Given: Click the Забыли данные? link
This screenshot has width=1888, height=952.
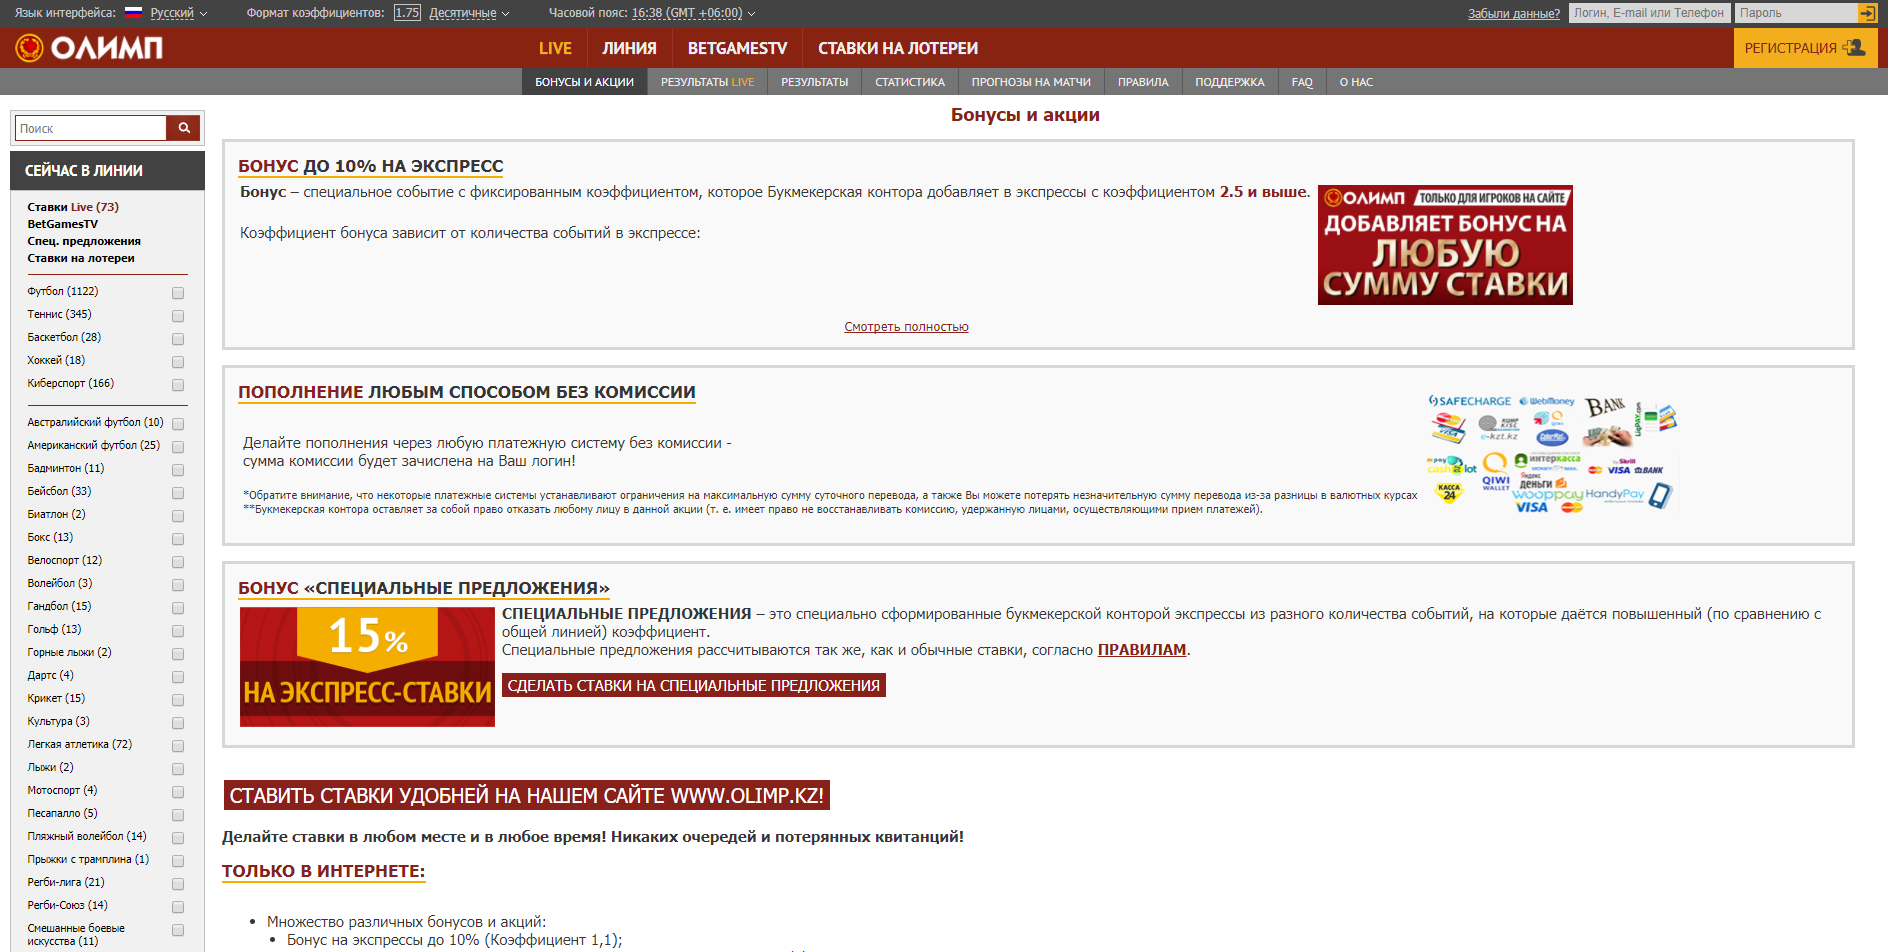Looking at the screenshot, I should (x=1513, y=13).
